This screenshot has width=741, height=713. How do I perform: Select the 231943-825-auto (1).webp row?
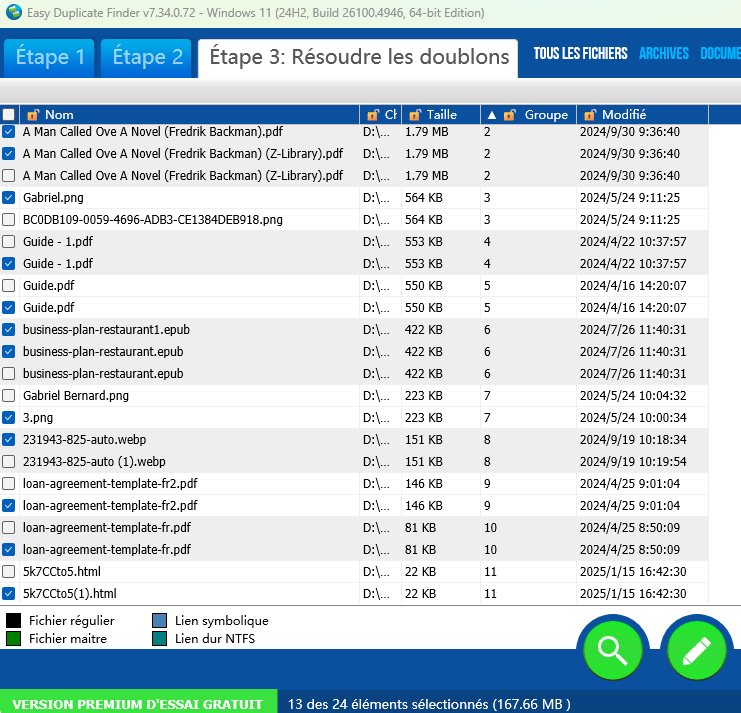pos(354,462)
